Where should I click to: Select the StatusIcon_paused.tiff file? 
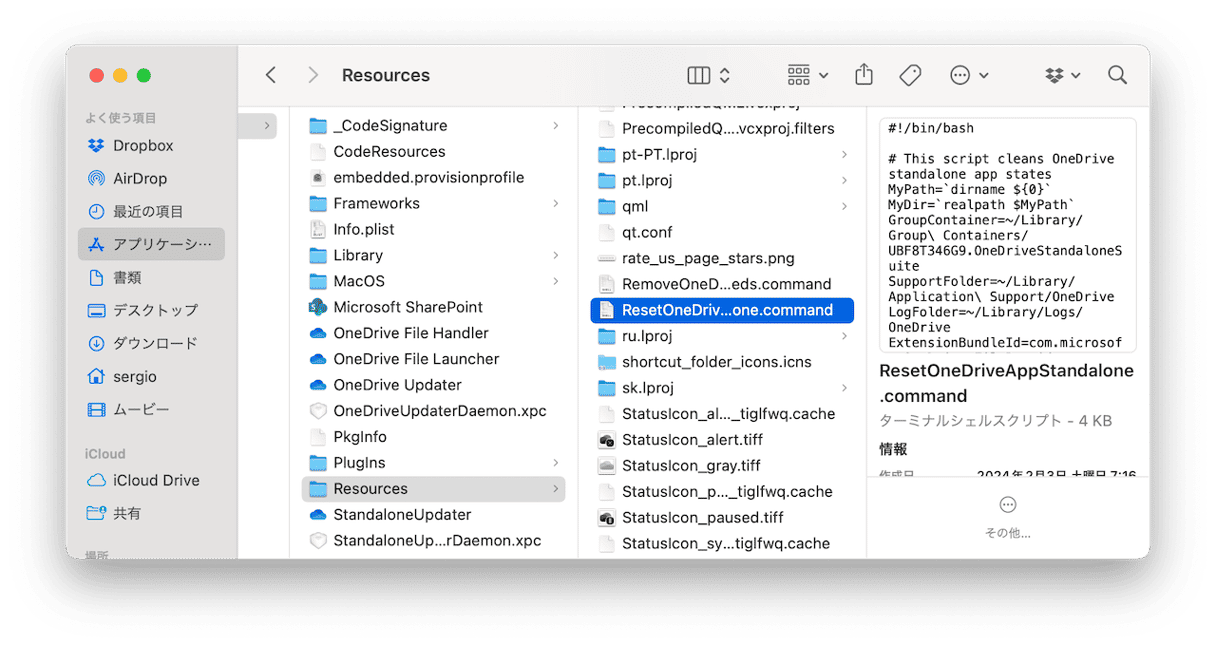722,518
